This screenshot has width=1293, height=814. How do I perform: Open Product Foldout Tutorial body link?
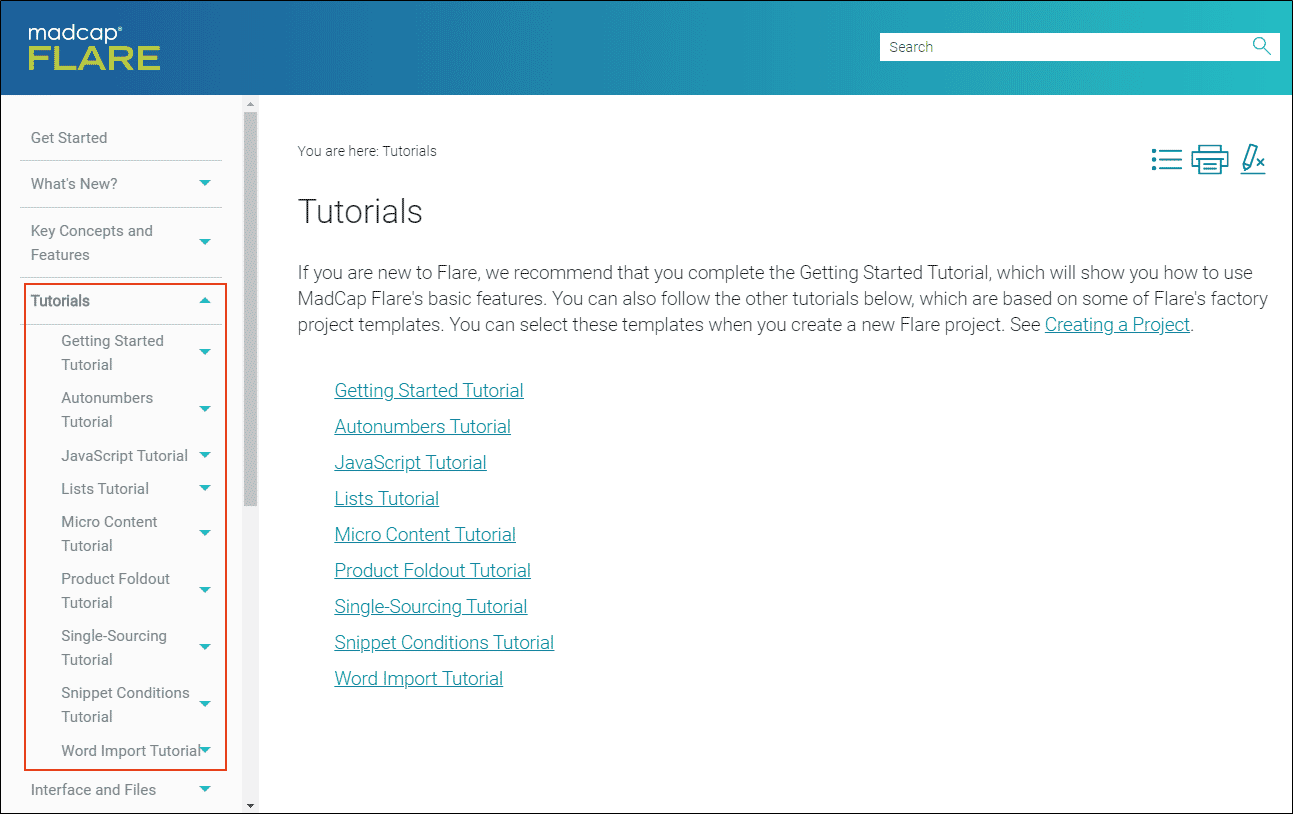click(x=433, y=570)
